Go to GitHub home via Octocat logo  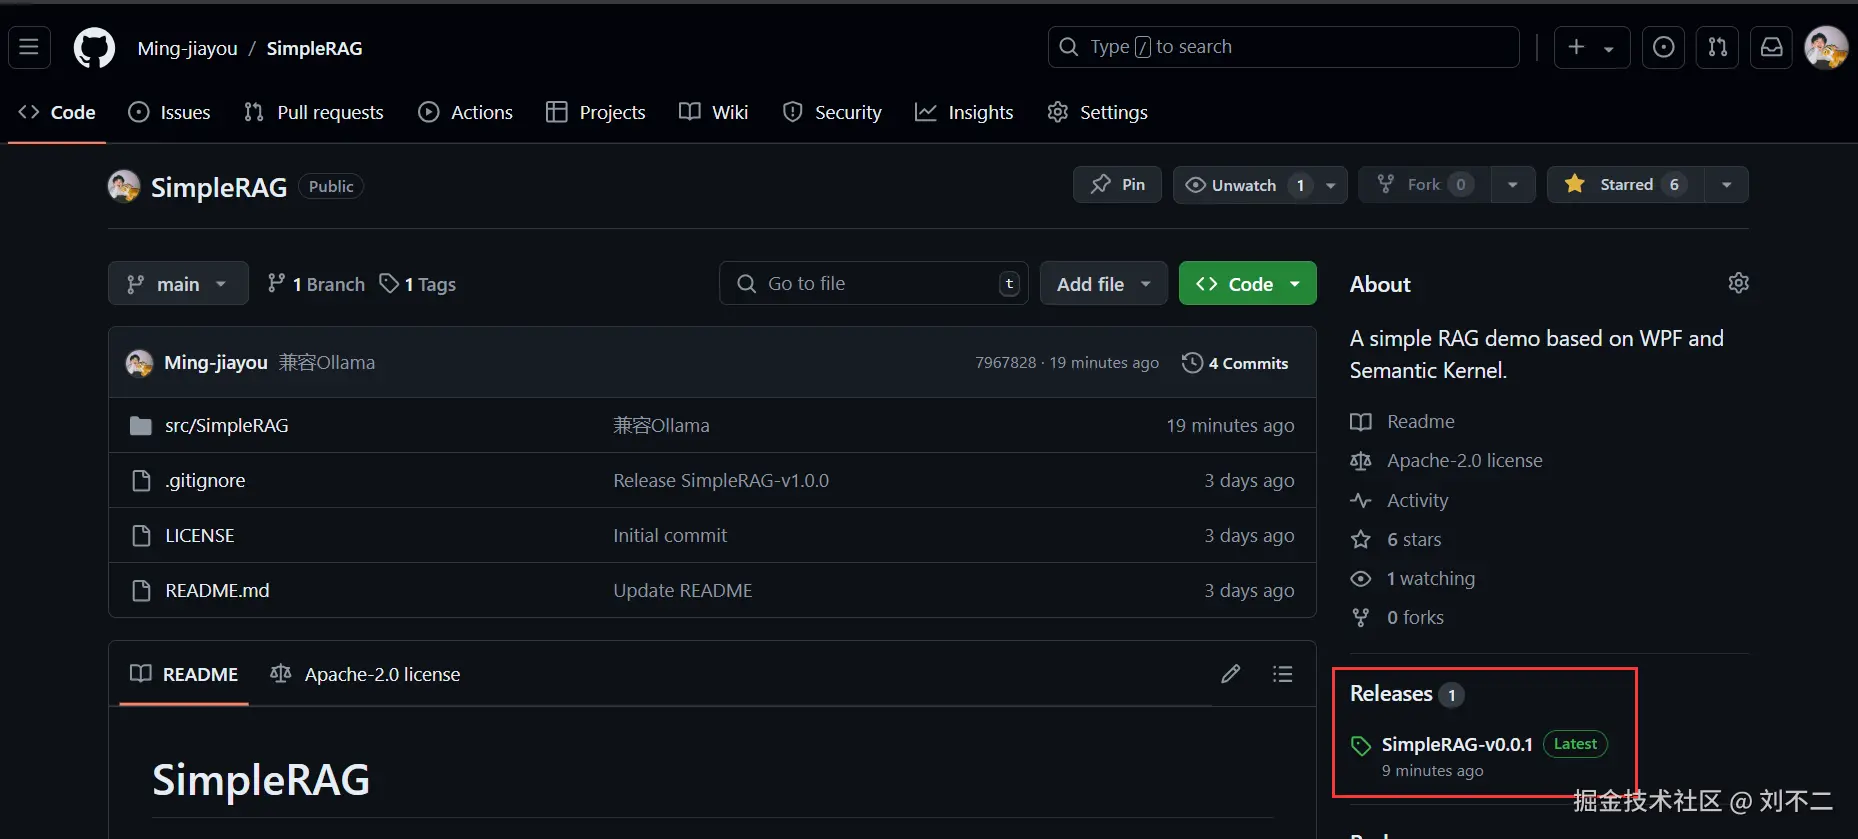(94, 47)
